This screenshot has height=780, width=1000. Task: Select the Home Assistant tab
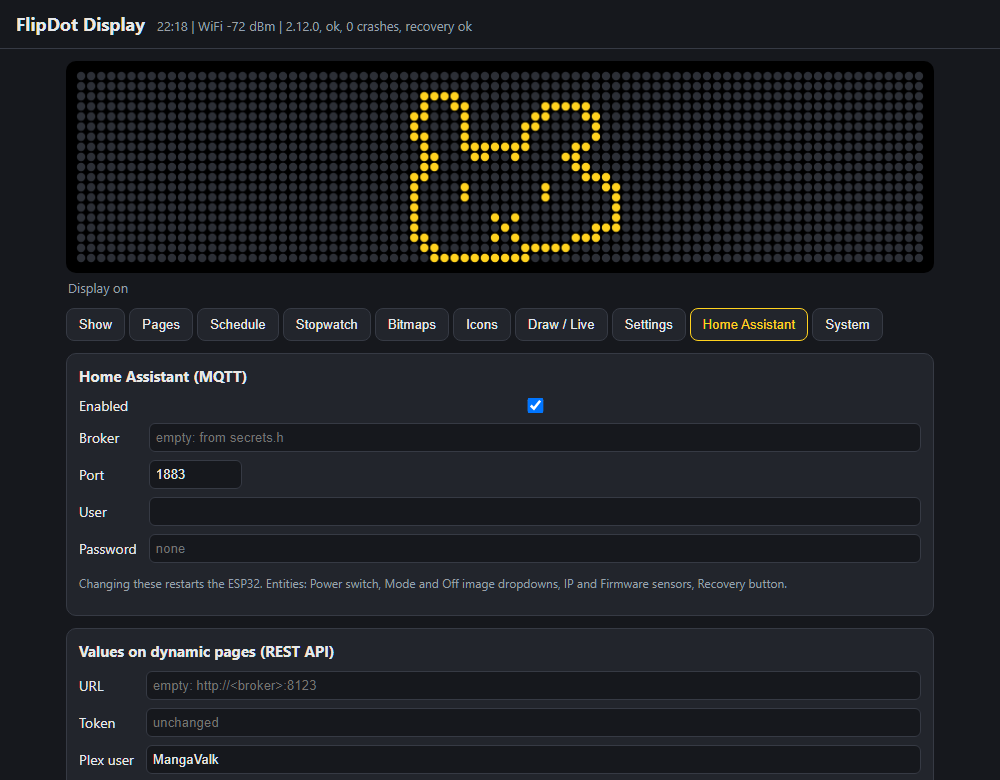(749, 325)
